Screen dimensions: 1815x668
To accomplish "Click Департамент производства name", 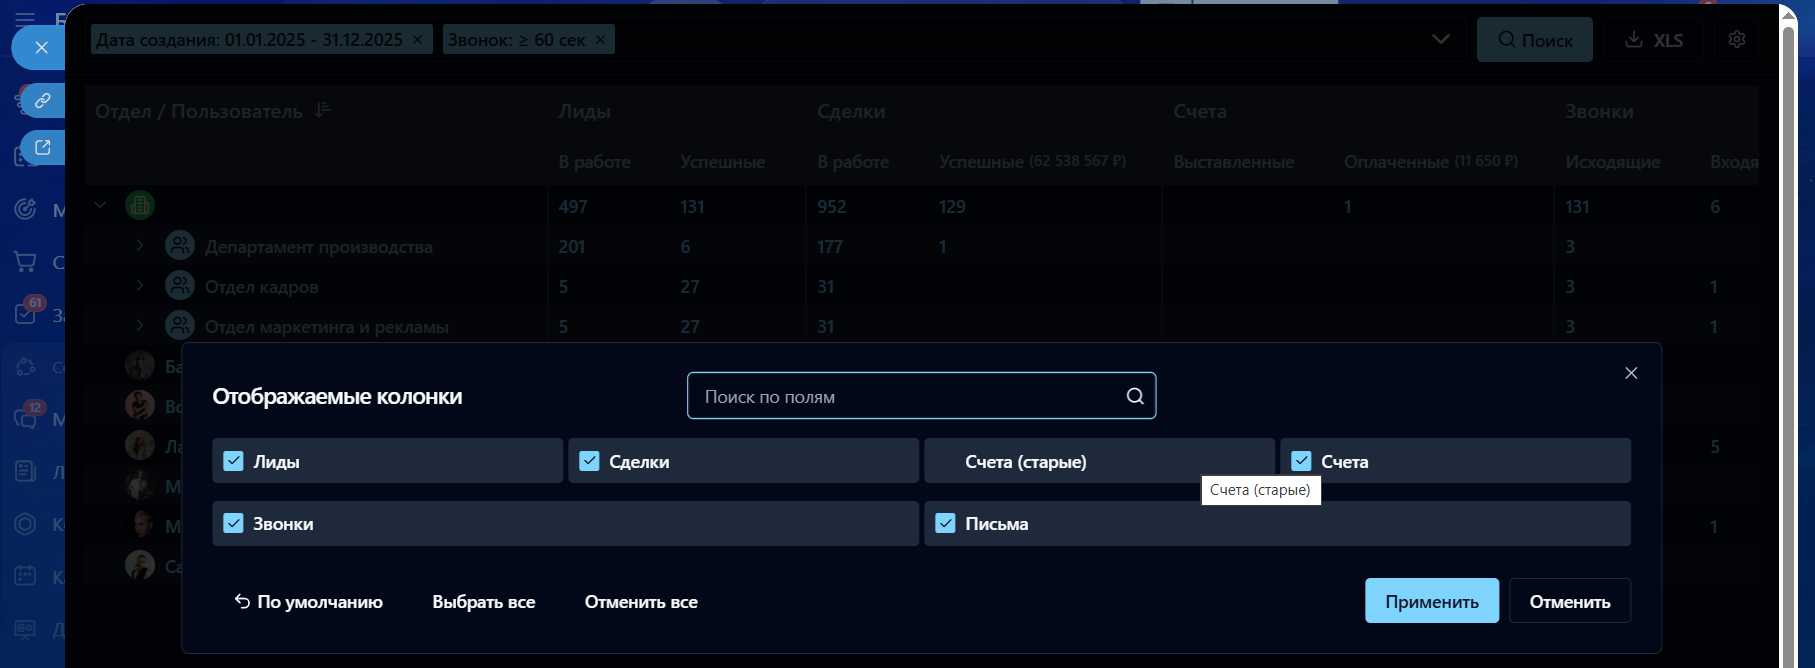I will [x=319, y=246].
